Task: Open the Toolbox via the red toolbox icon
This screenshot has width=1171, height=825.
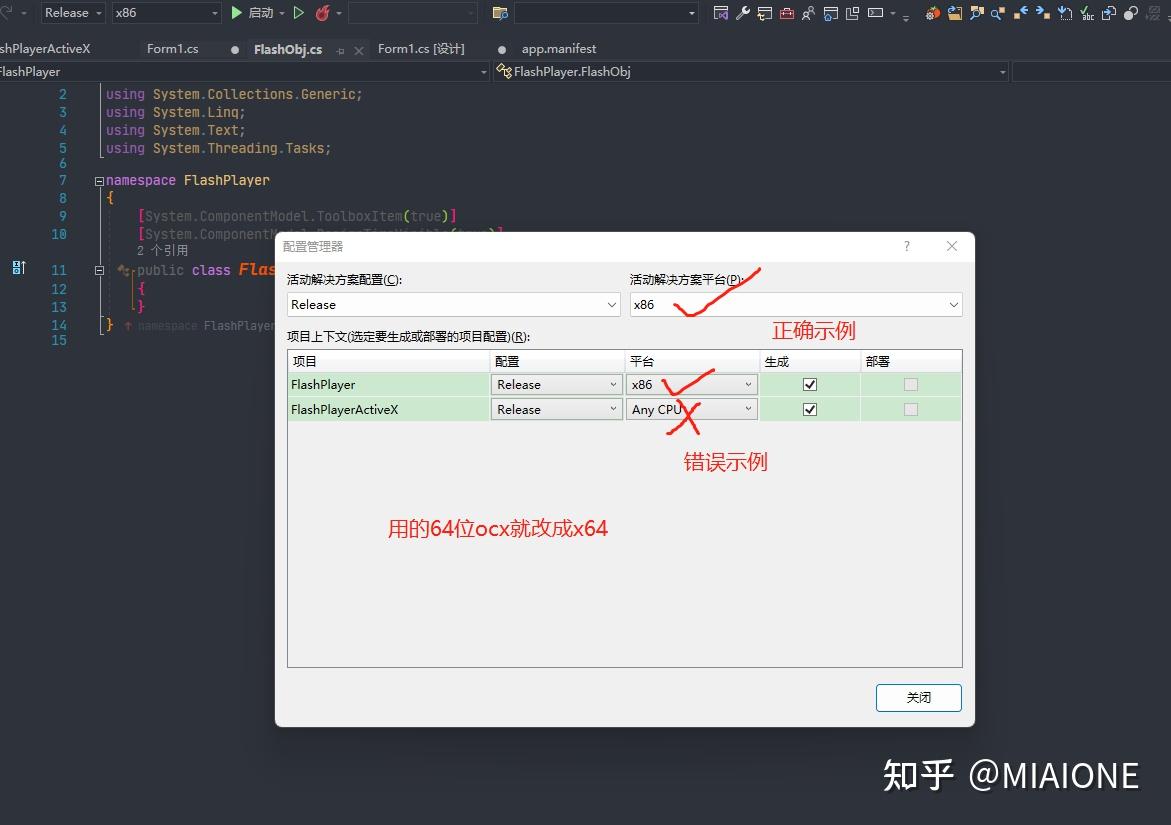Action: coord(789,13)
